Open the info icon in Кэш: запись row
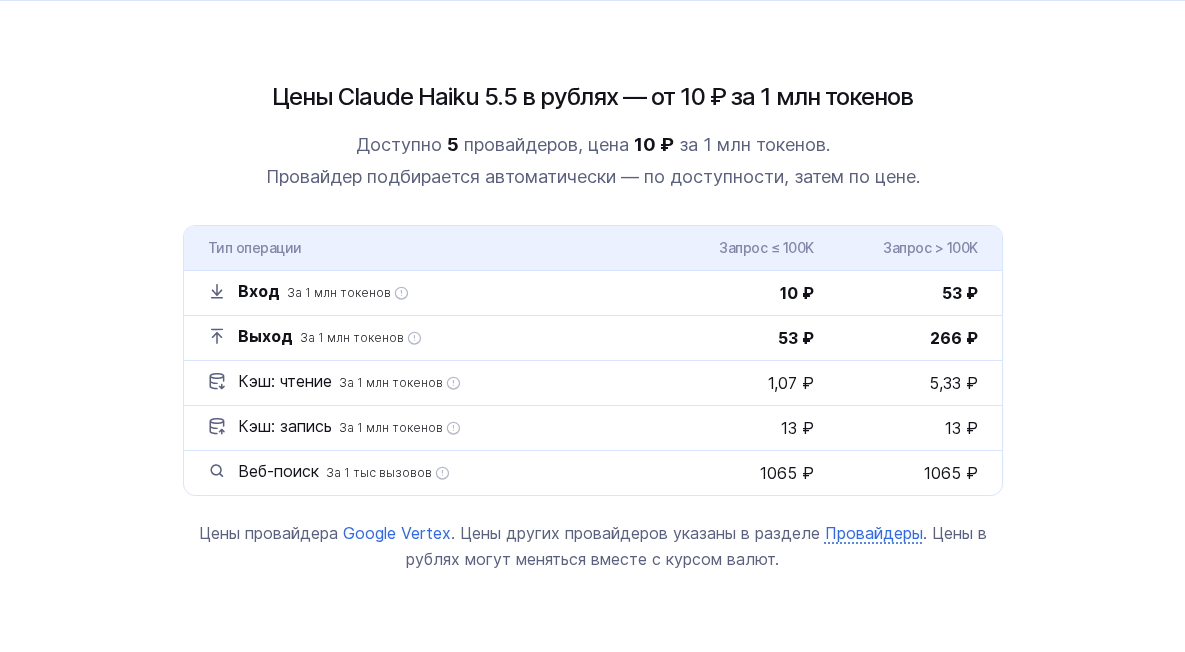 453,428
